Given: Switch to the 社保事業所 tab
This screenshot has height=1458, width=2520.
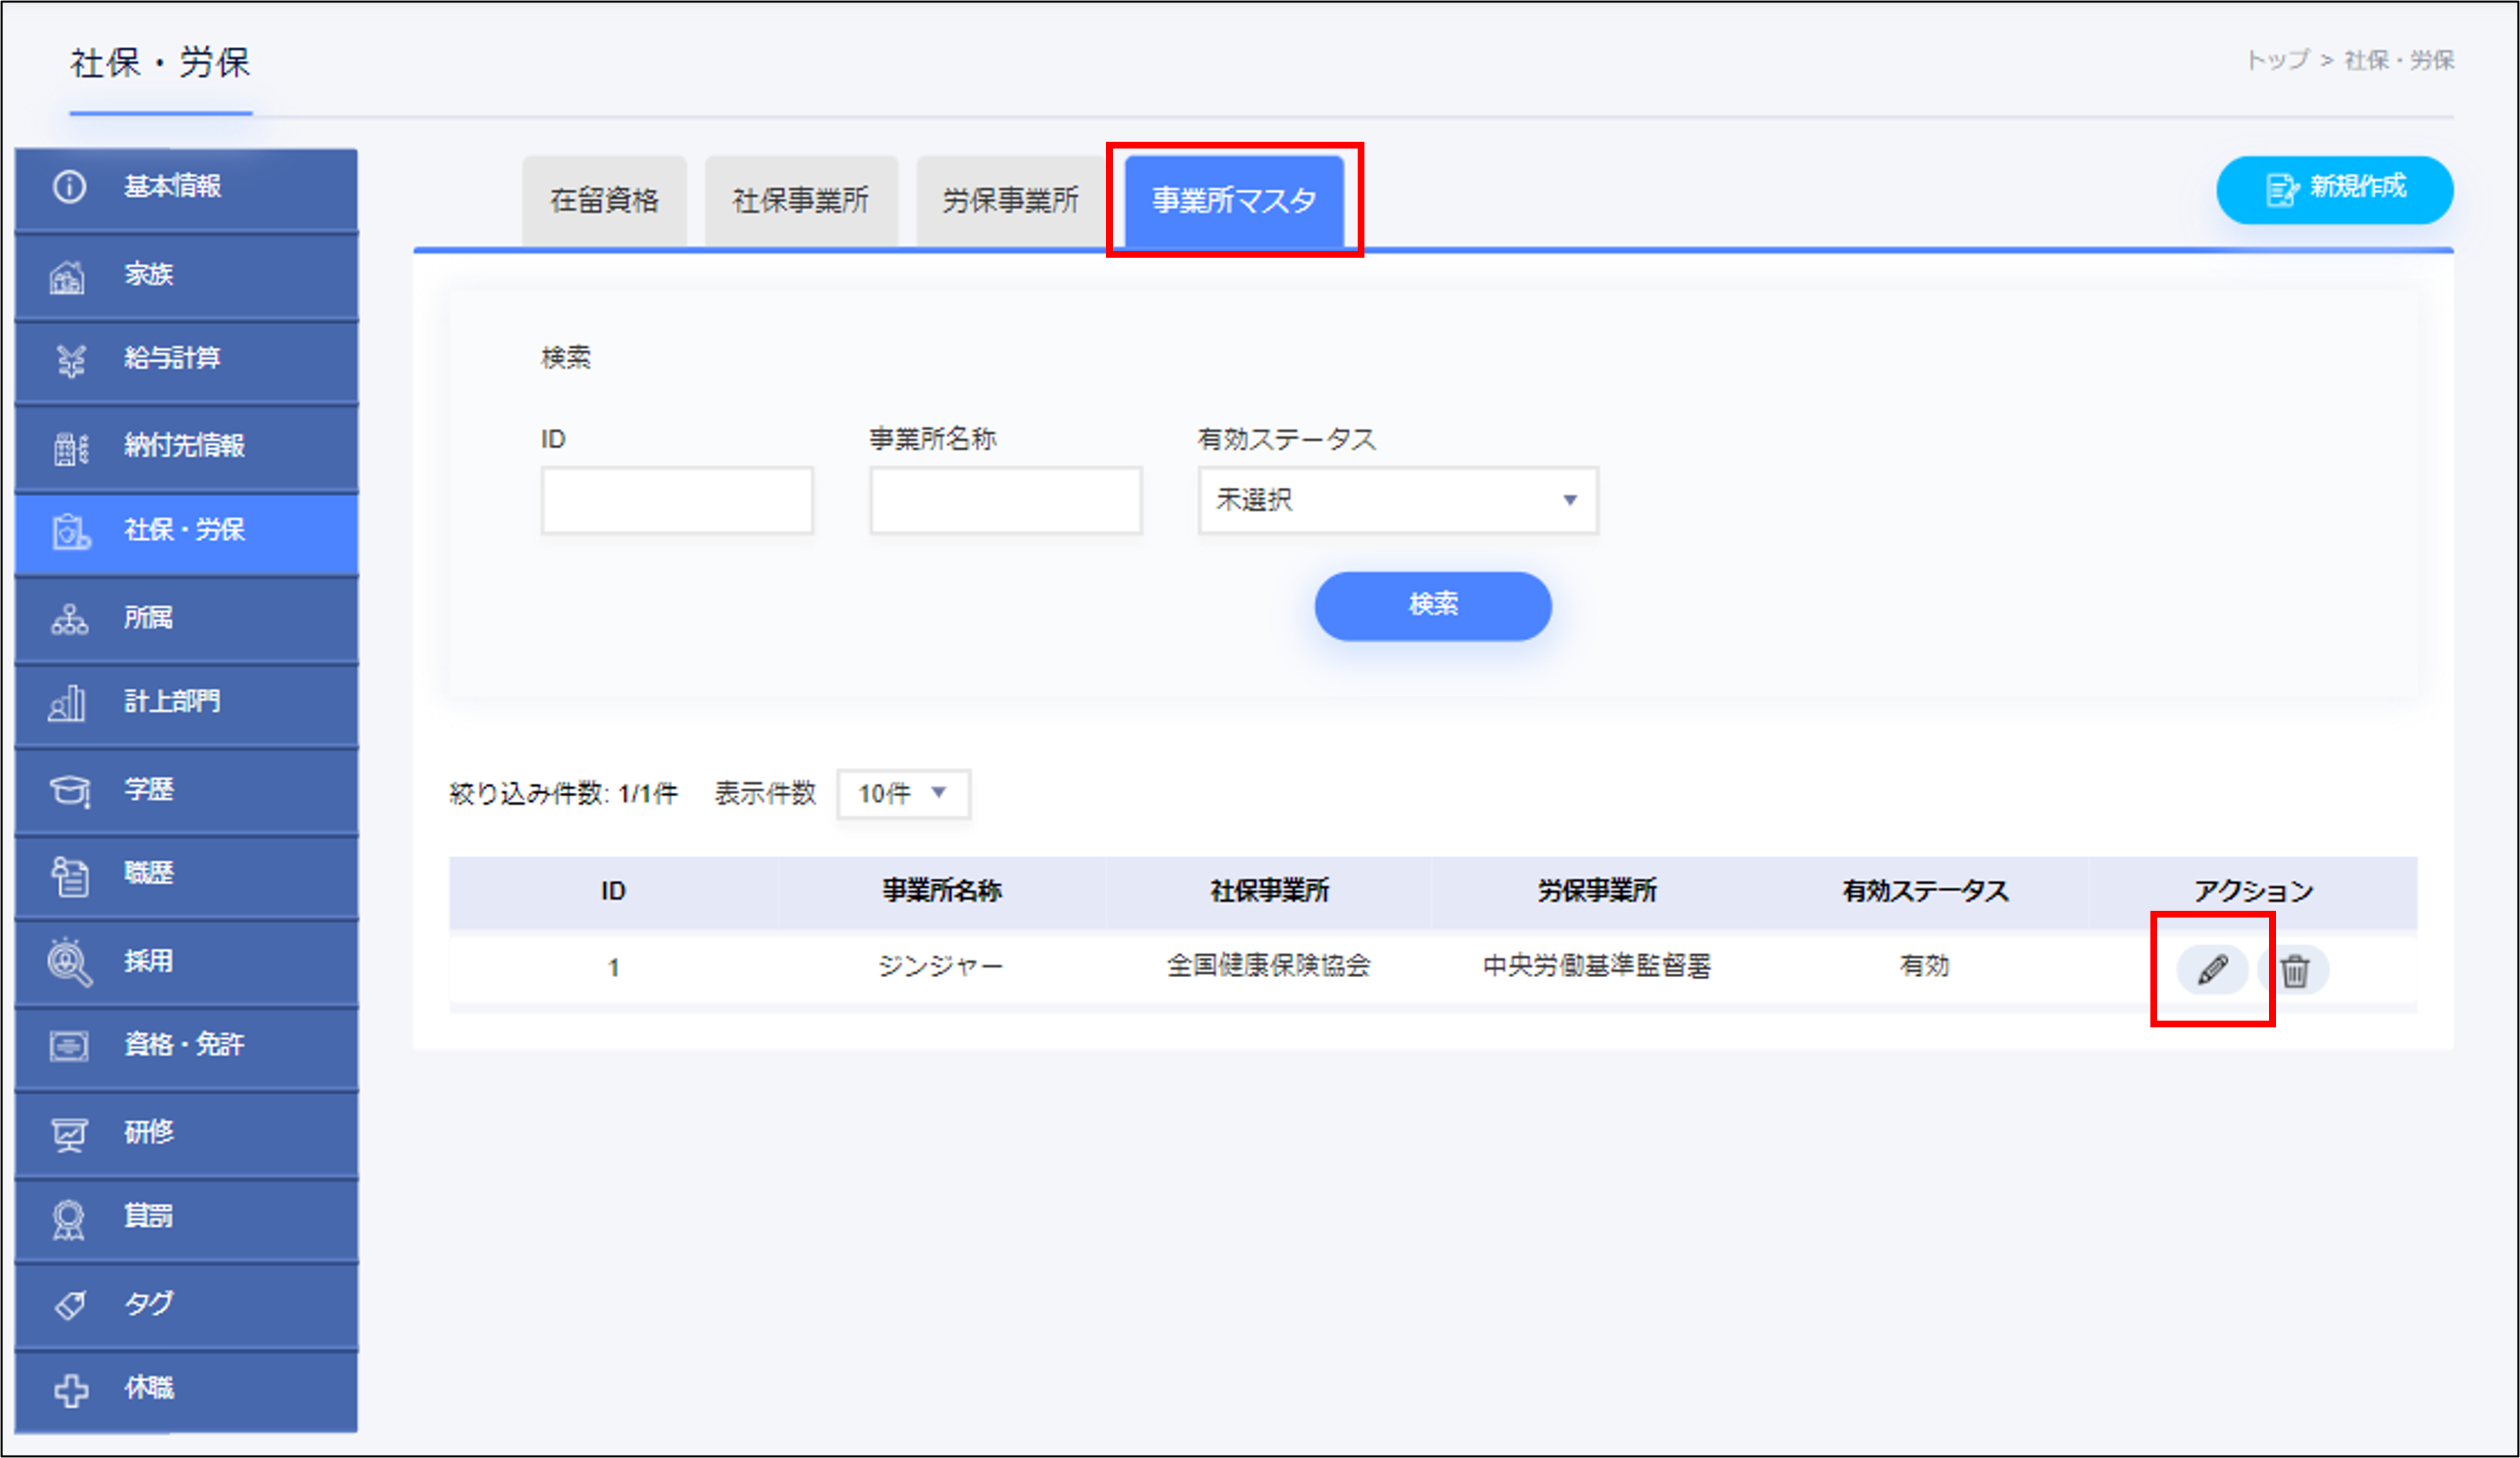Looking at the screenshot, I should [x=800, y=201].
